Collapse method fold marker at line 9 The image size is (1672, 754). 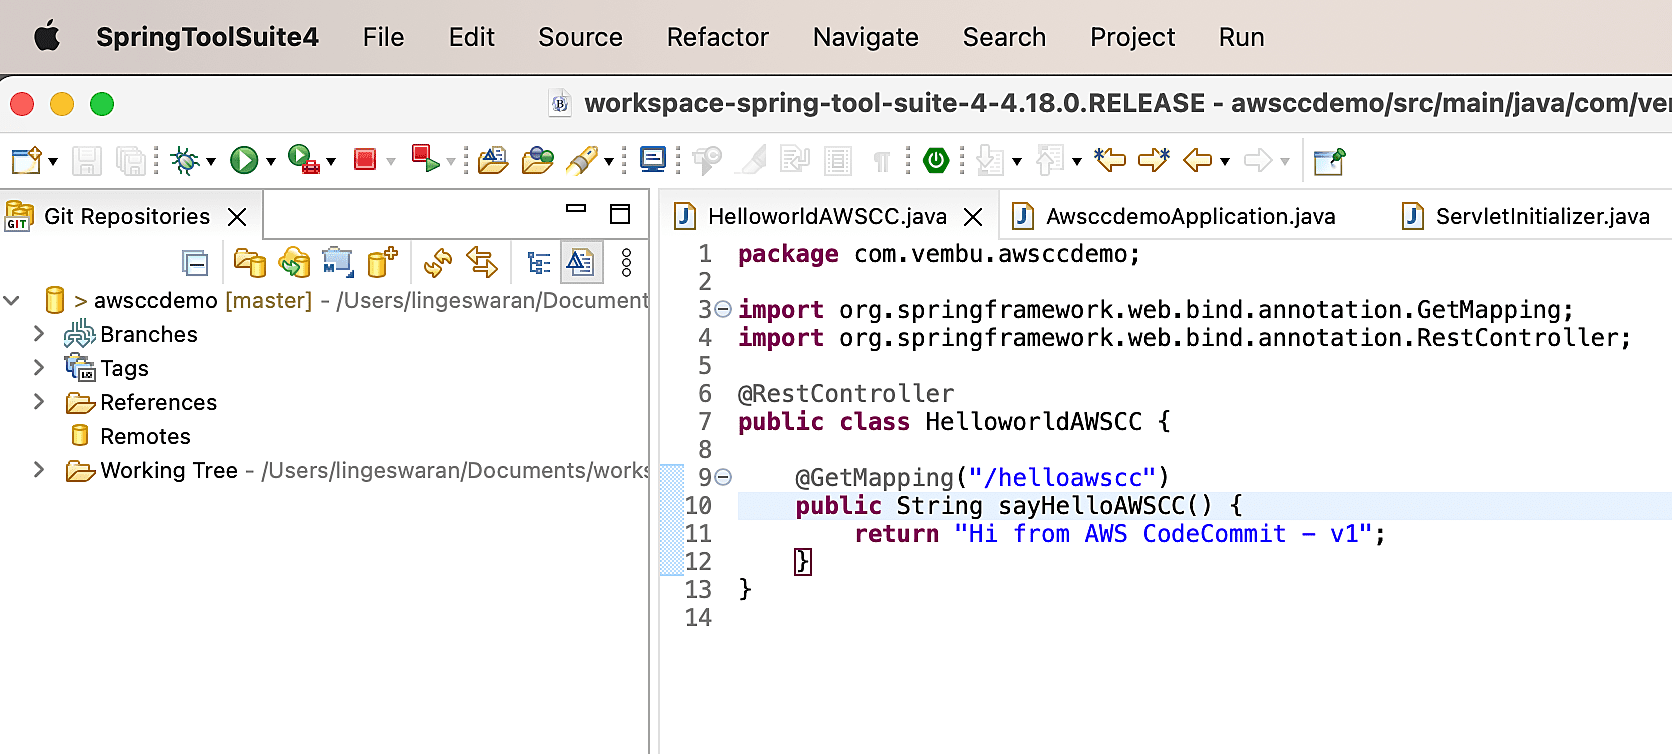tap(723, 477)
